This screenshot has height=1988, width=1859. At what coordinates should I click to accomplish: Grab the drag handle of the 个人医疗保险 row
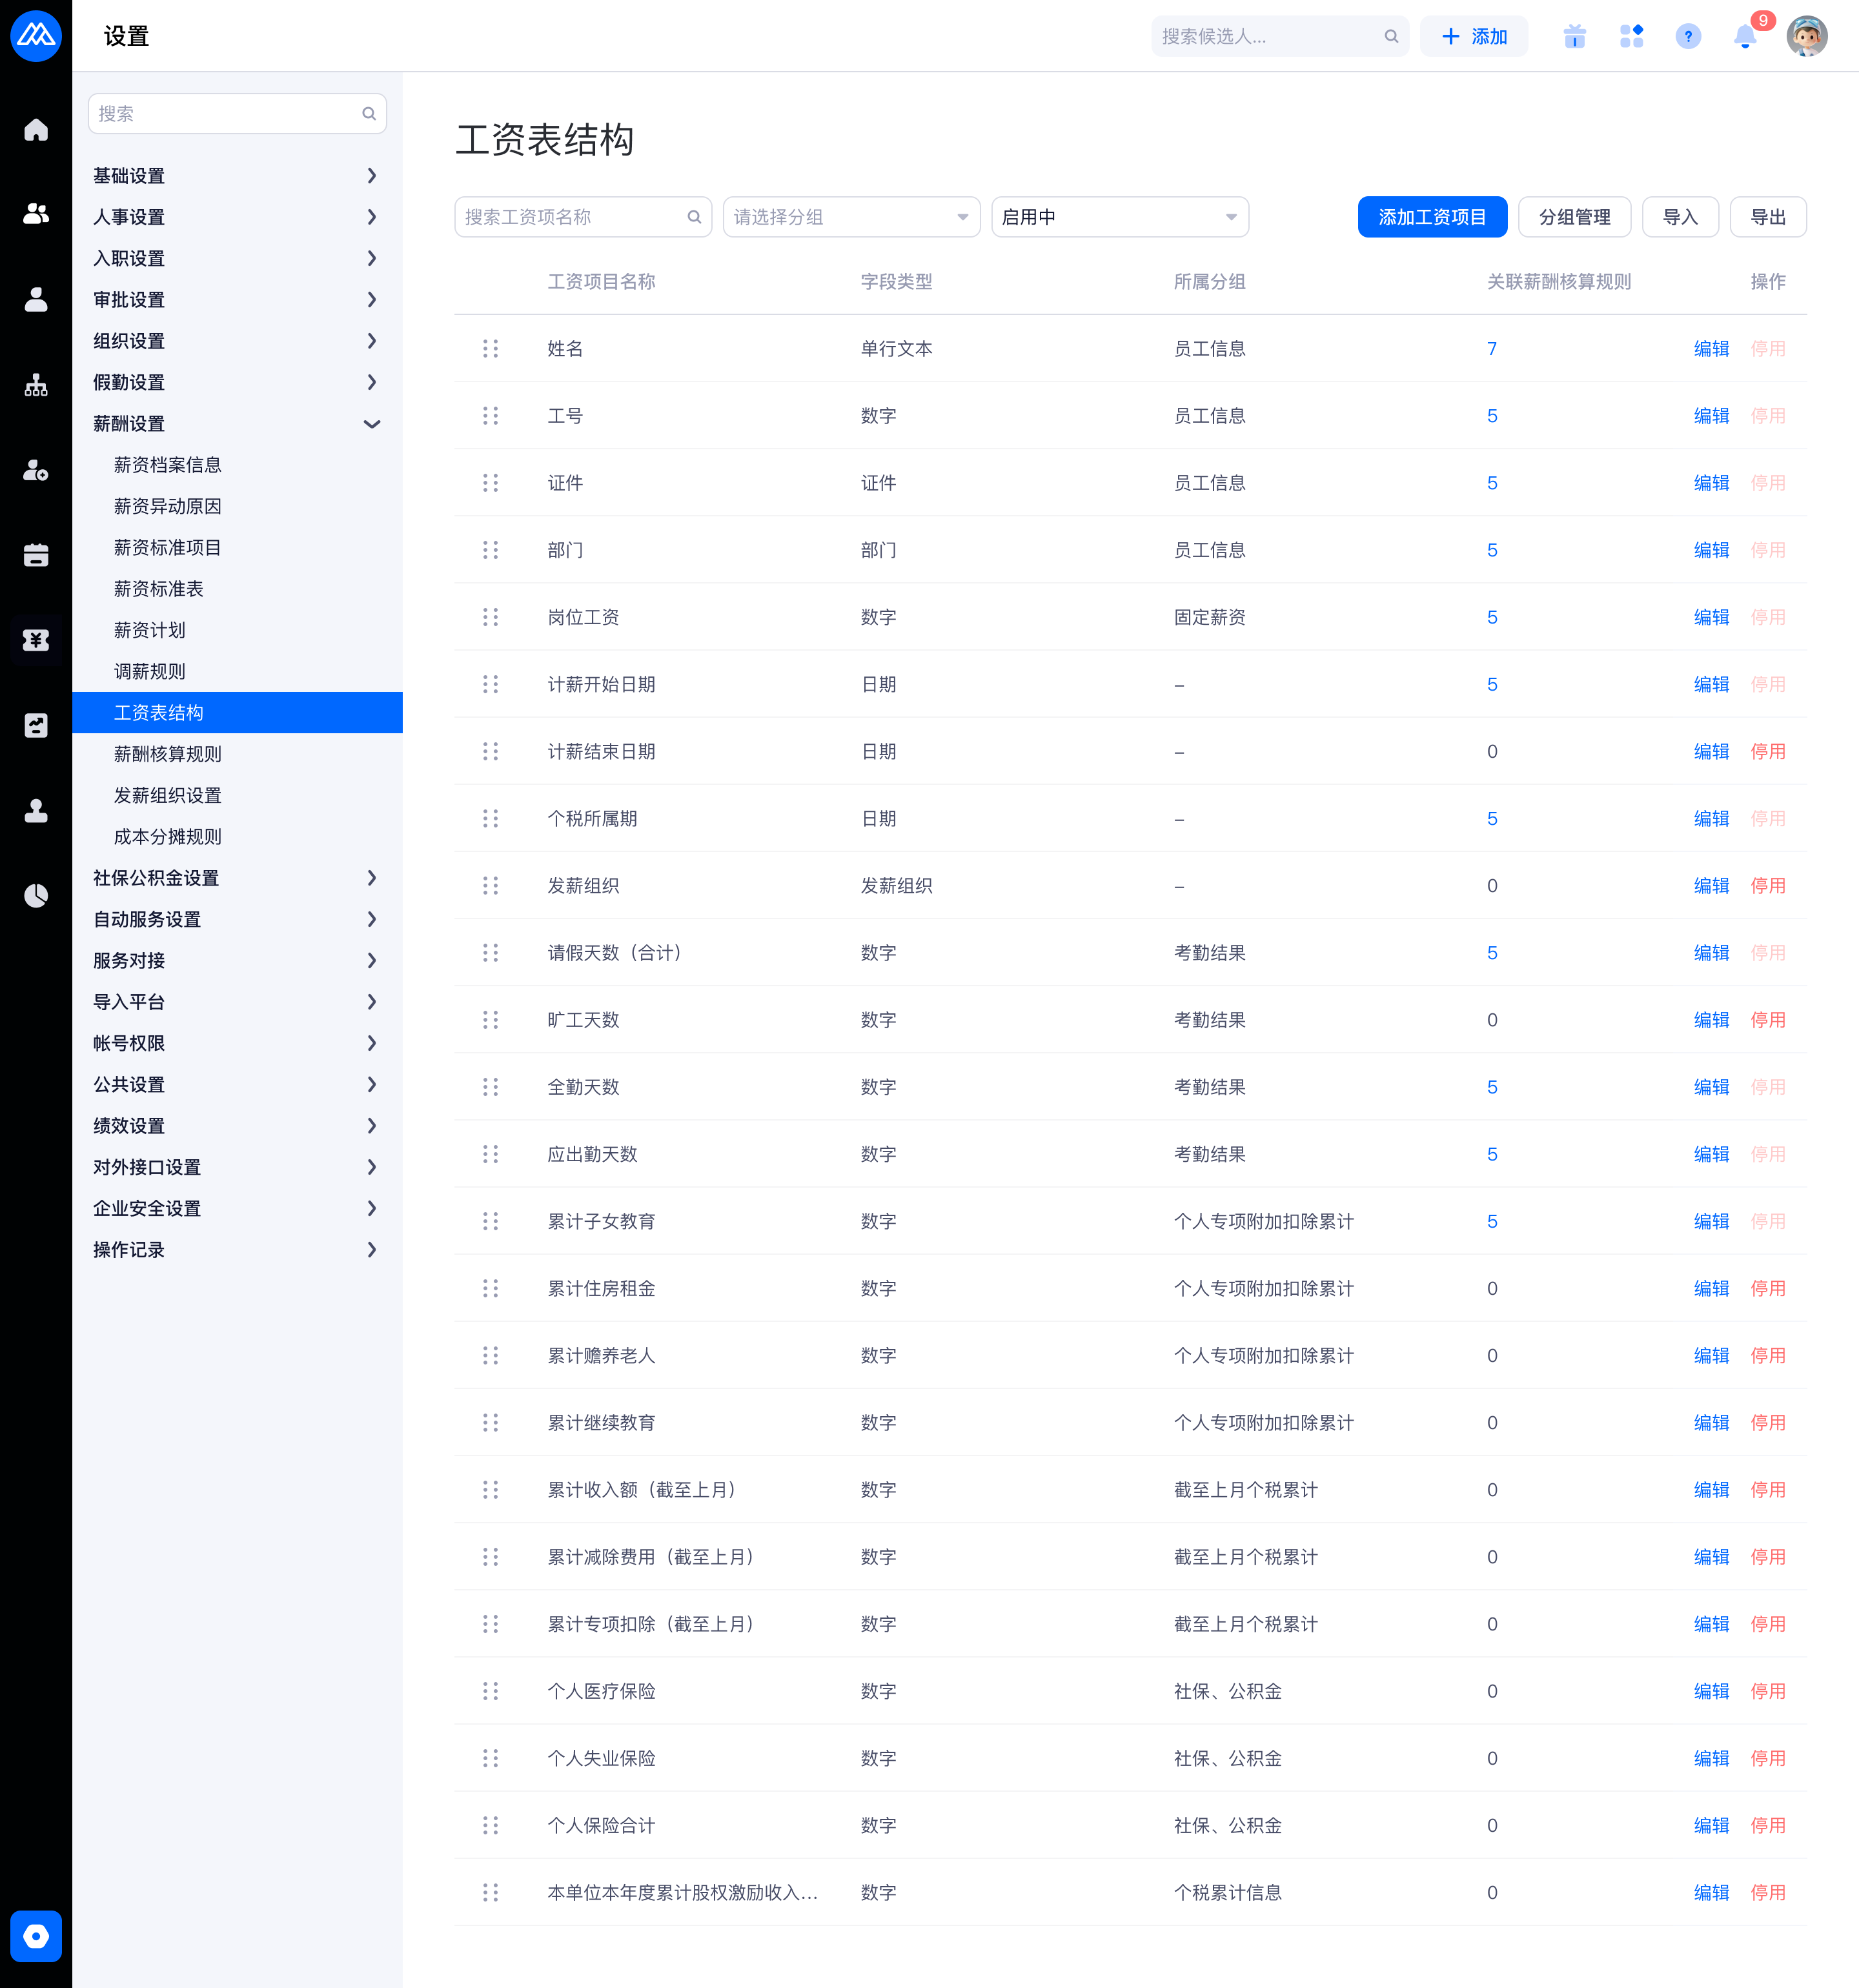[x=490, y=1691]
